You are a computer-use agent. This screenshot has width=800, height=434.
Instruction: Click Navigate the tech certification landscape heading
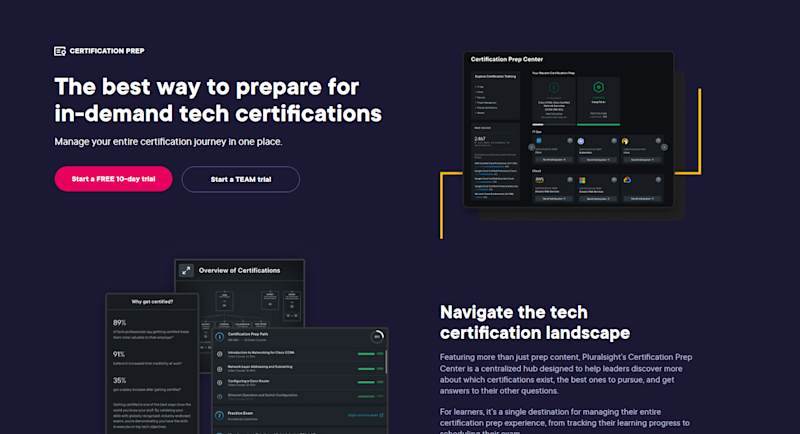click(x=535, y=322)
